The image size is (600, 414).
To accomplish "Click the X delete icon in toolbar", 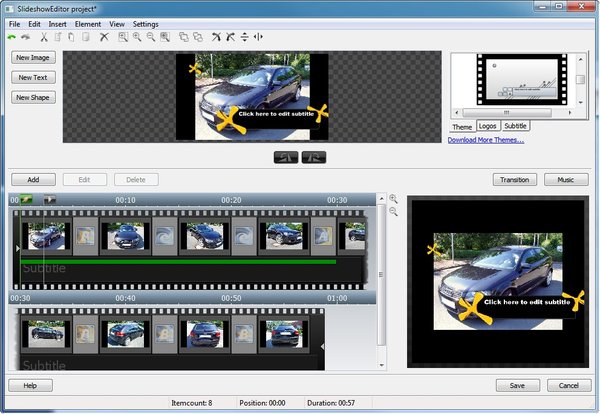I will click(103, 37).
